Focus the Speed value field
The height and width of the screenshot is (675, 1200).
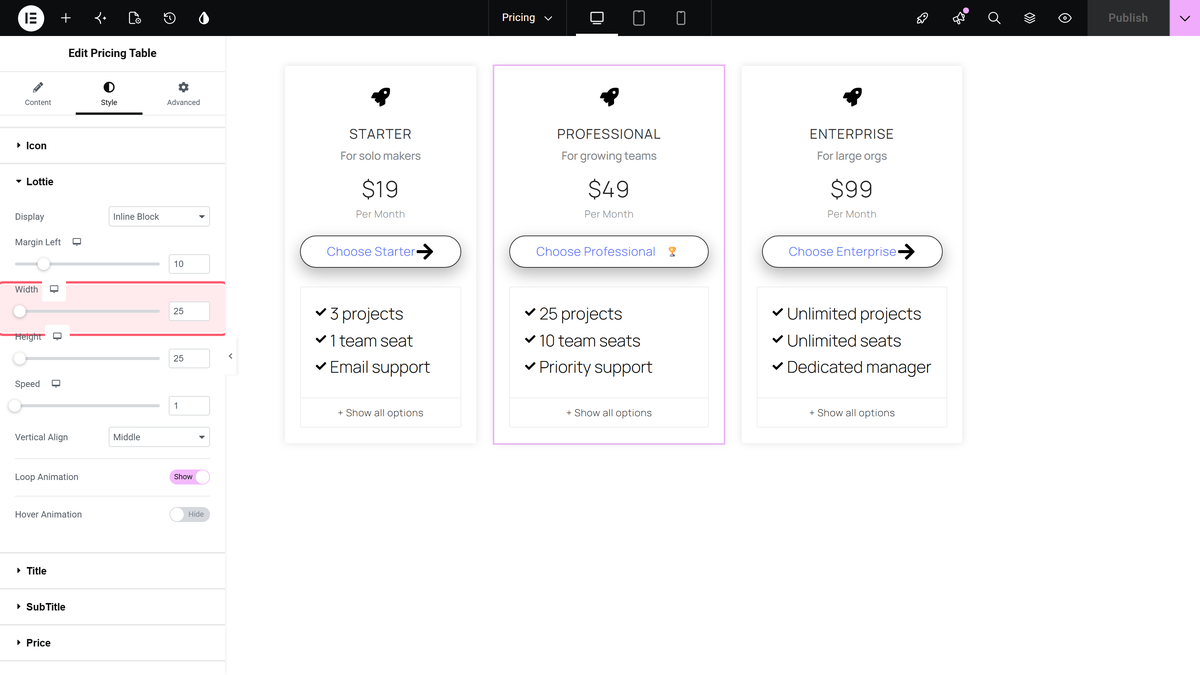[189, 406]
